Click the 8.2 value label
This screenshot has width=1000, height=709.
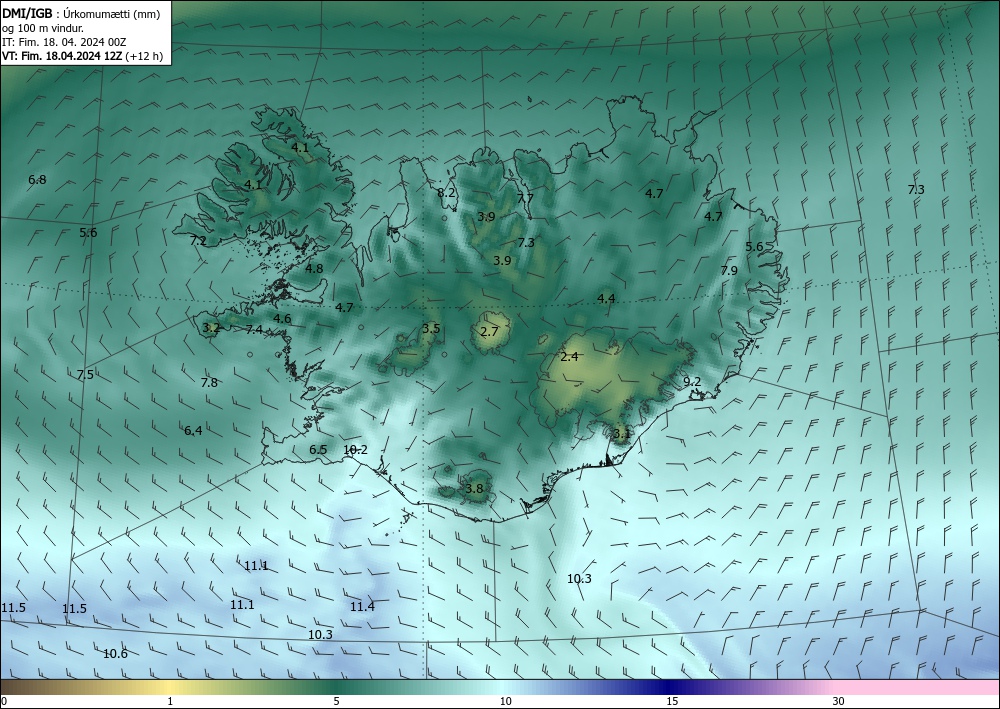click(x=446, y=193)
